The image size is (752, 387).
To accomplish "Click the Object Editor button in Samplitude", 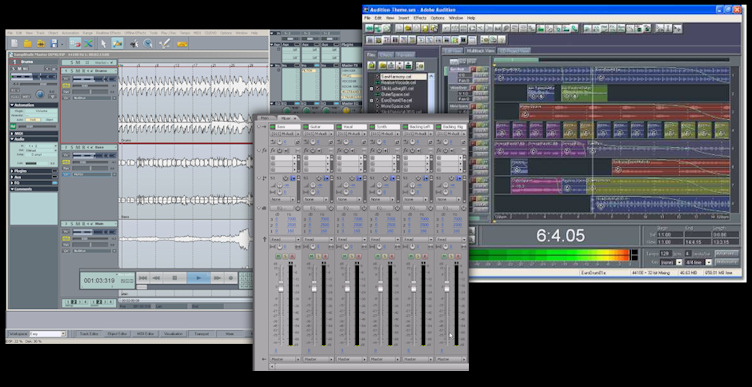I will pos(118,333).
